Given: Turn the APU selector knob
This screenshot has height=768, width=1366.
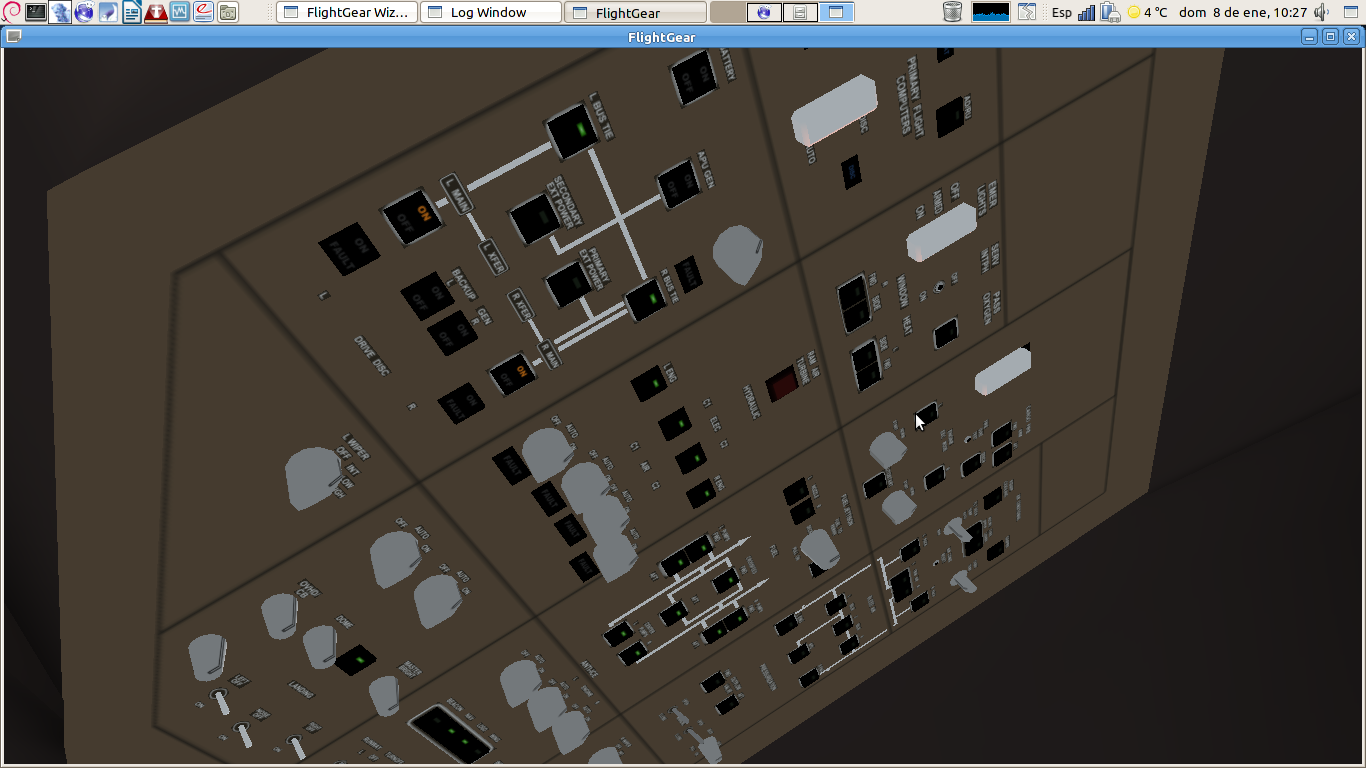Looking at the screenshot, I should (x=737, y=255).
